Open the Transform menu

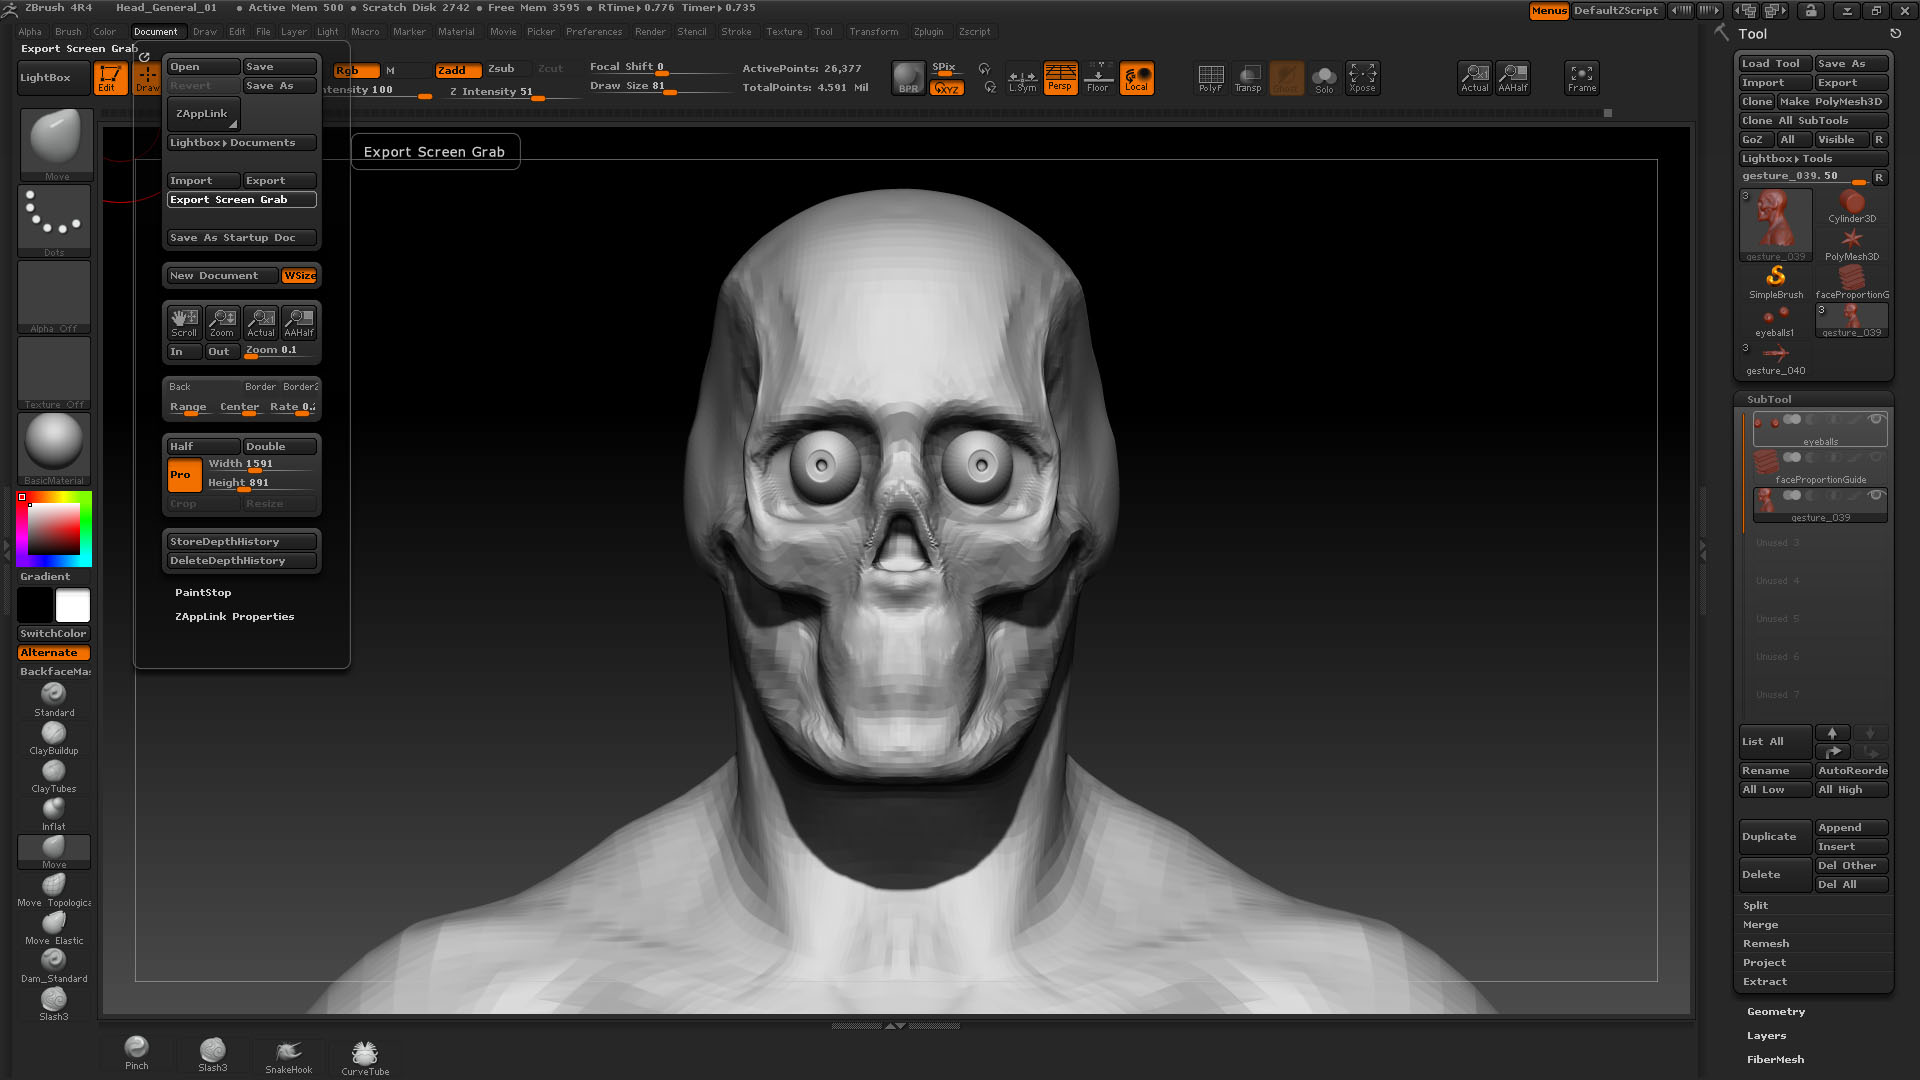pyautogui.click(x=874, y=32)
